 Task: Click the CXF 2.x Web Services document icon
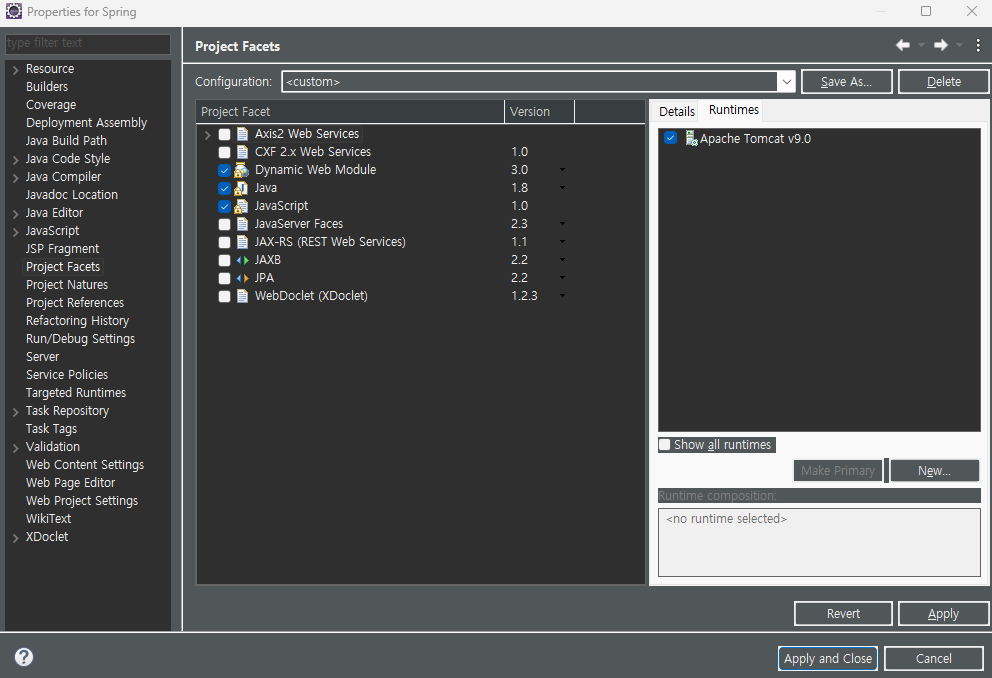[x=242, y=152]
